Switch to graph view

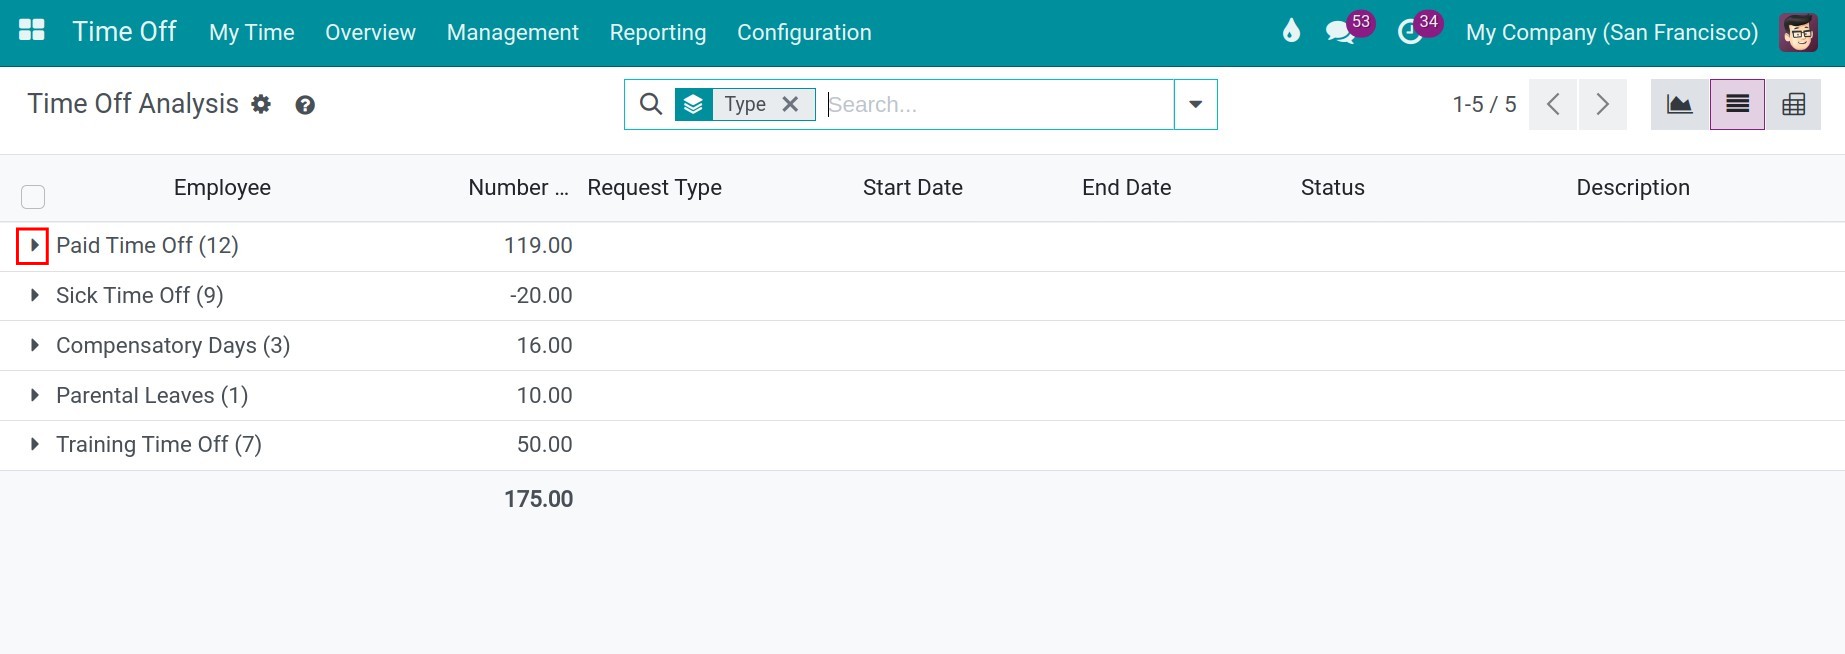pos(1680,104)
